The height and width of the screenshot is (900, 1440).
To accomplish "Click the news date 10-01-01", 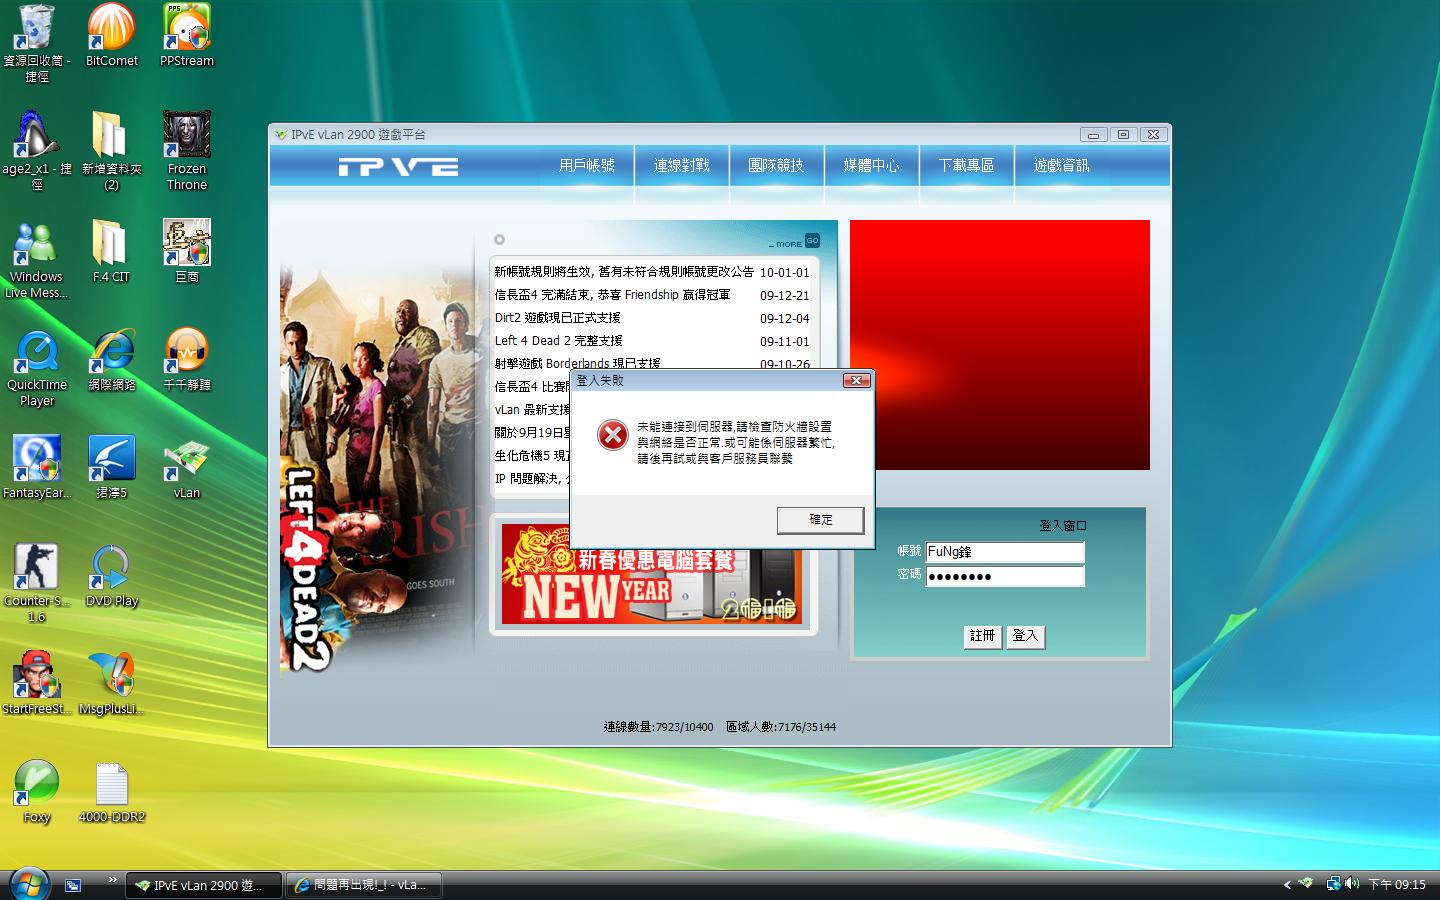I will pyautogui.click(x=785, y=273).
